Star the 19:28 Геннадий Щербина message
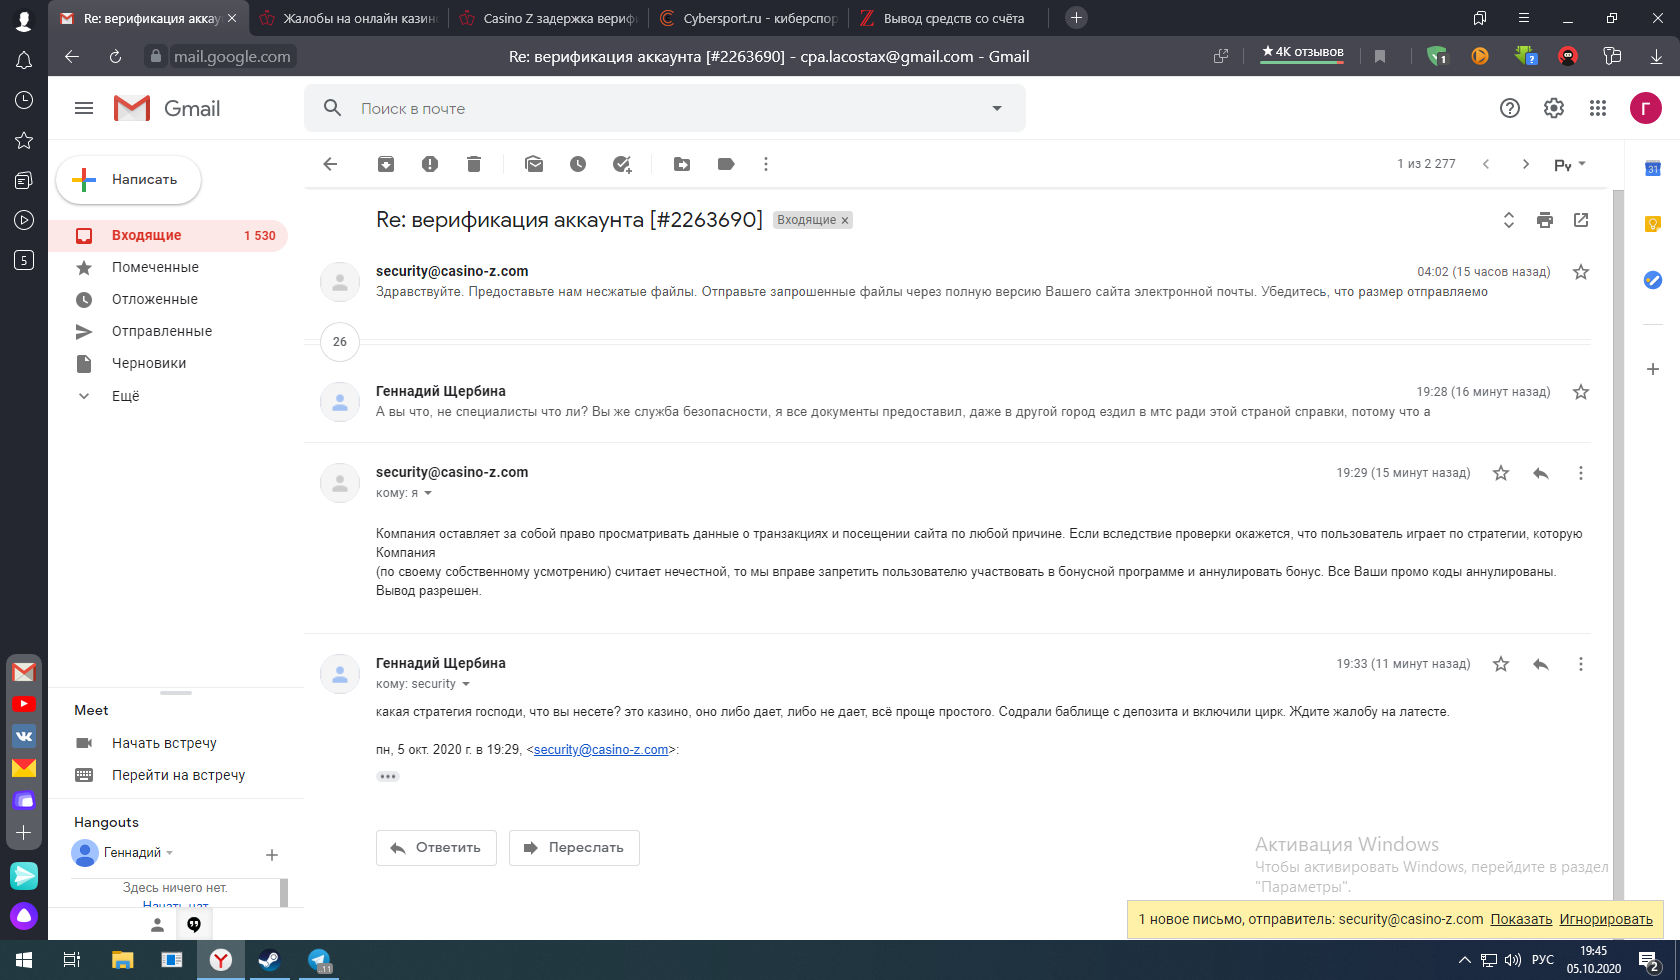The height and width of the screenshot is (980, 1680). pyautogui.click(x=1581, y=392)
